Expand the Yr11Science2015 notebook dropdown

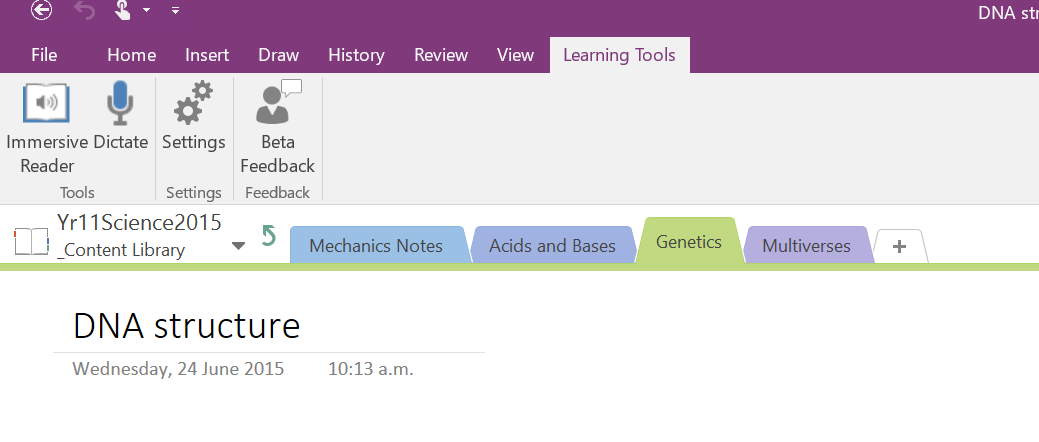tap(238, 245)
